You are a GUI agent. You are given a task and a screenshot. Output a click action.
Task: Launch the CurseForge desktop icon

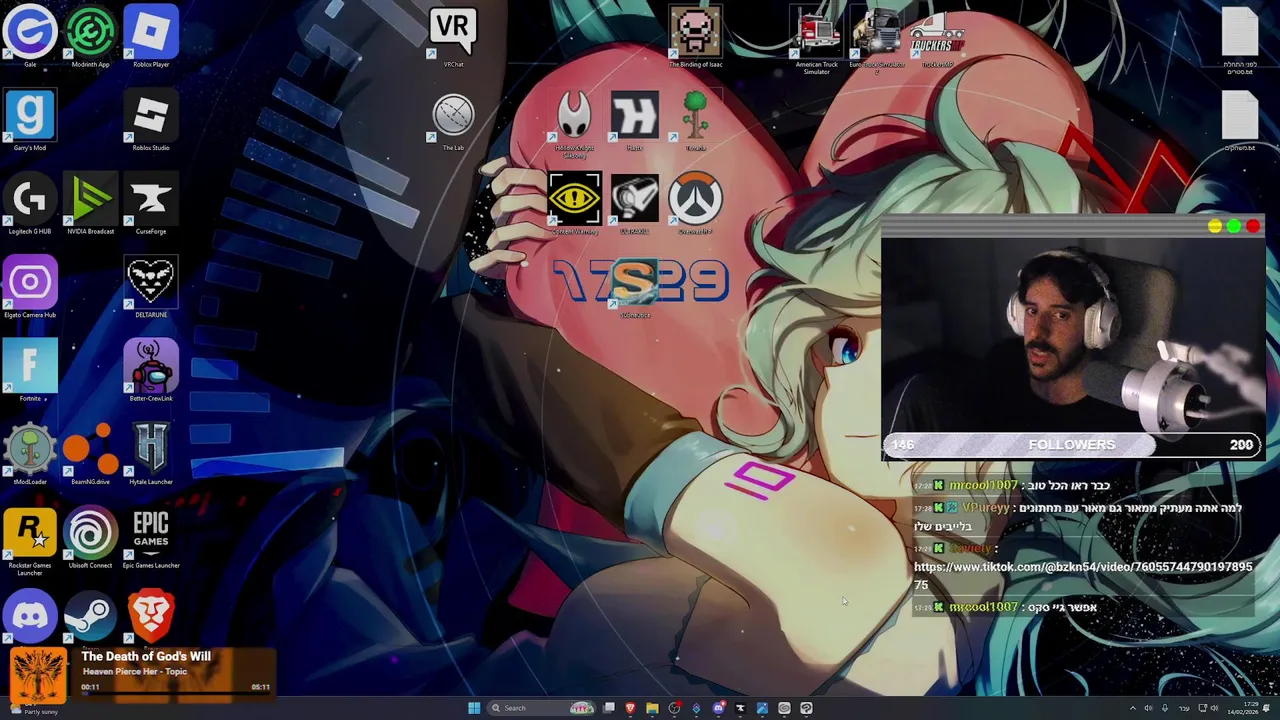click(x=151, y=203)
